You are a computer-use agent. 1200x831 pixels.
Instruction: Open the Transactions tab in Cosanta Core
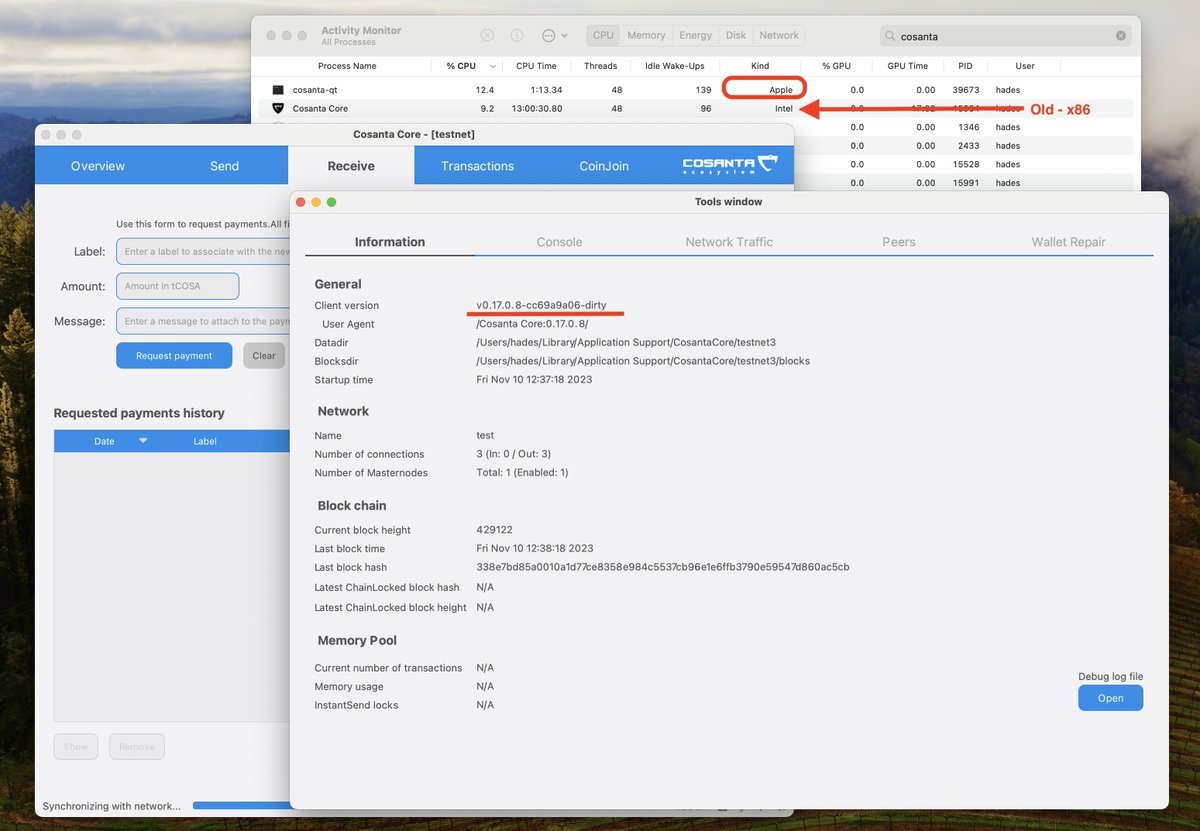pyautogui.click(x=477, y=166)
